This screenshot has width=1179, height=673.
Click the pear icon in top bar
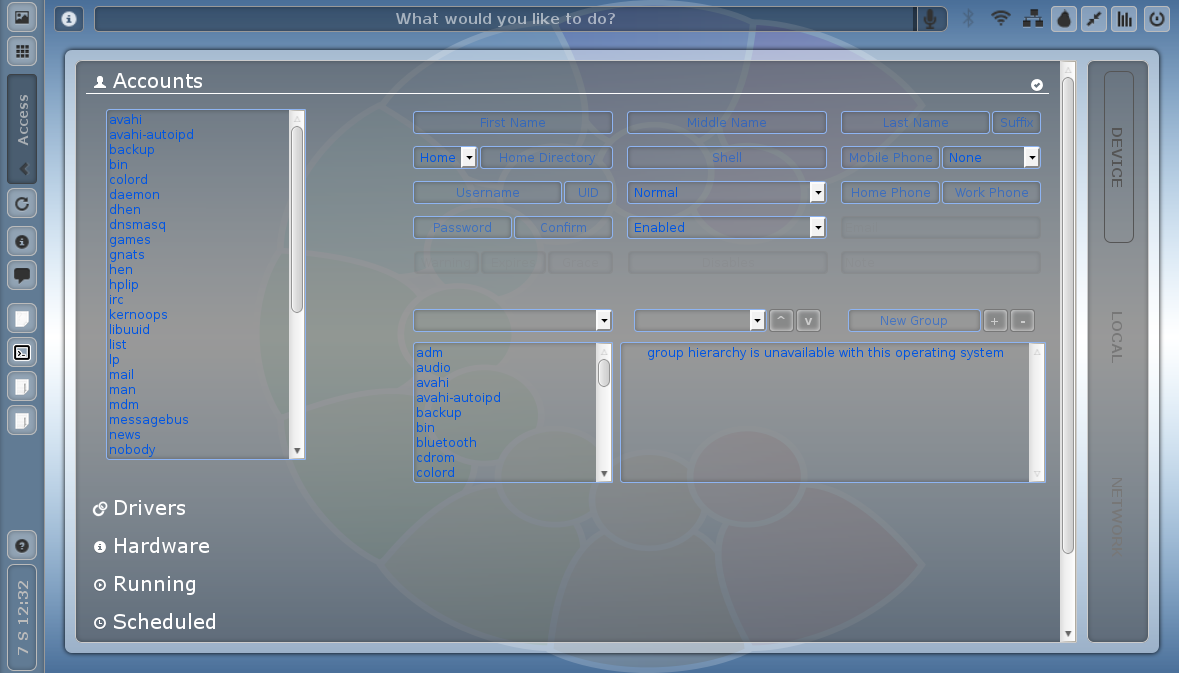[1064, 19]
